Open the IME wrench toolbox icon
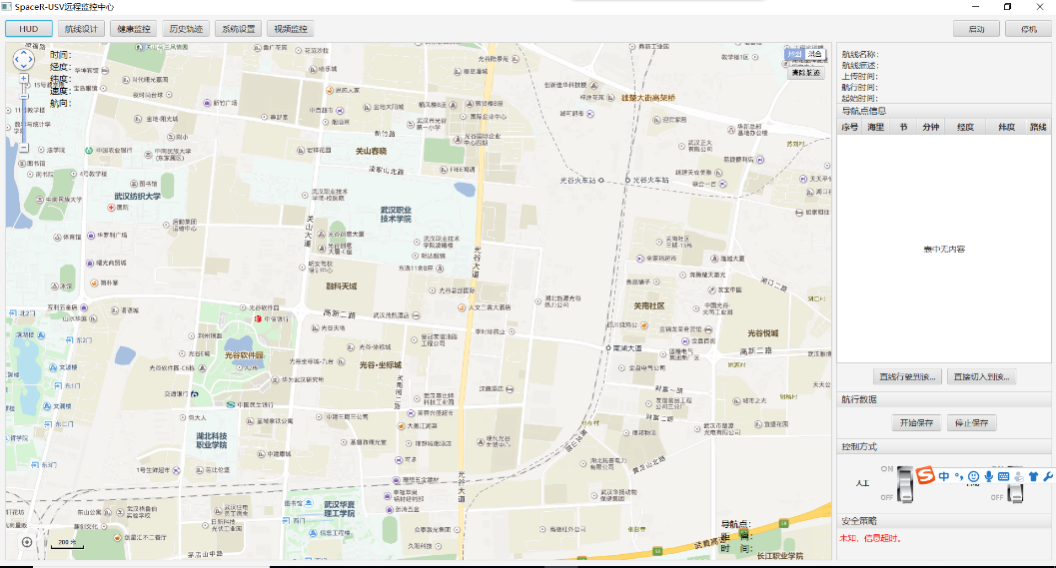The width and height of the screenshot is (1056, 568). coord(1048,476)
